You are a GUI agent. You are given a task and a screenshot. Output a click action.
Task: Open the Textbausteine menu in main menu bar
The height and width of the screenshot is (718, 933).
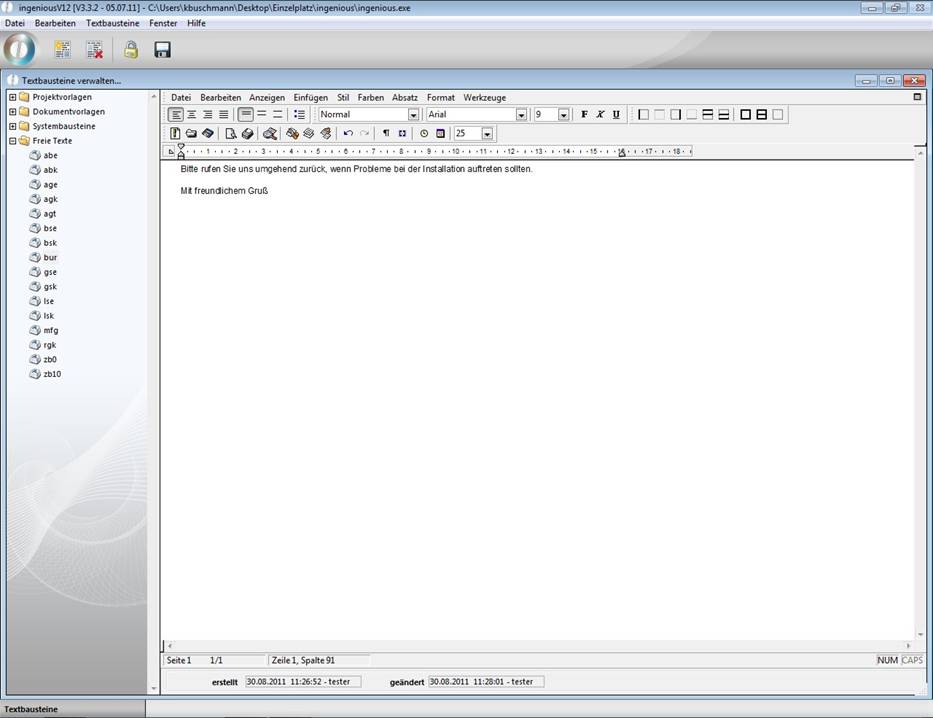pyautogui.click(x=112, y=23)
